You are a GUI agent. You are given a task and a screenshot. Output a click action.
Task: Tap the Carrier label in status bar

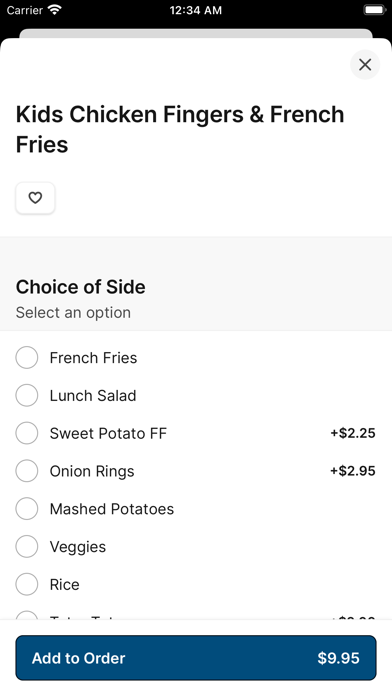pos(25,10)
